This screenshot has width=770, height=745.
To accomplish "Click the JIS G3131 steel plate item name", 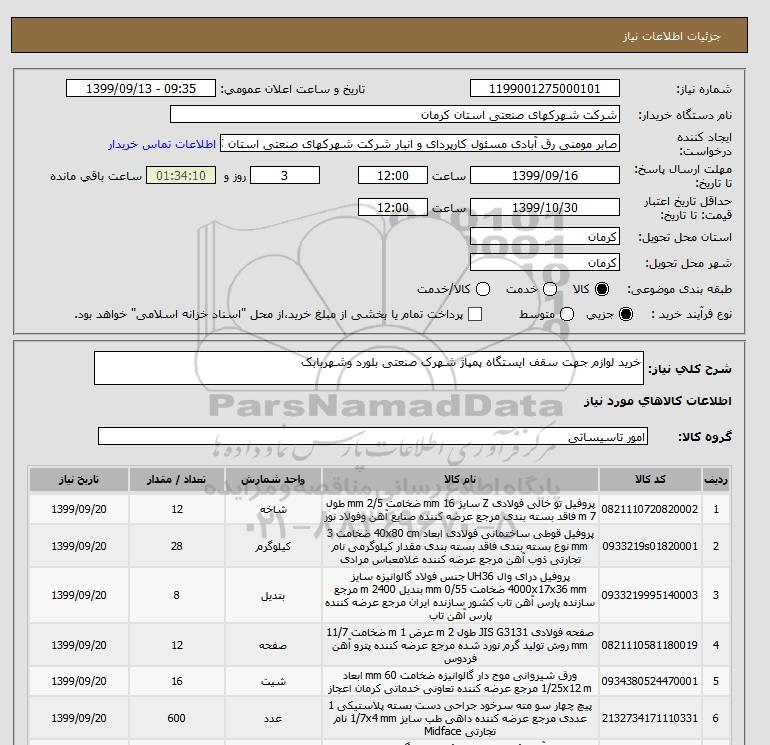I will pos(460,645).
